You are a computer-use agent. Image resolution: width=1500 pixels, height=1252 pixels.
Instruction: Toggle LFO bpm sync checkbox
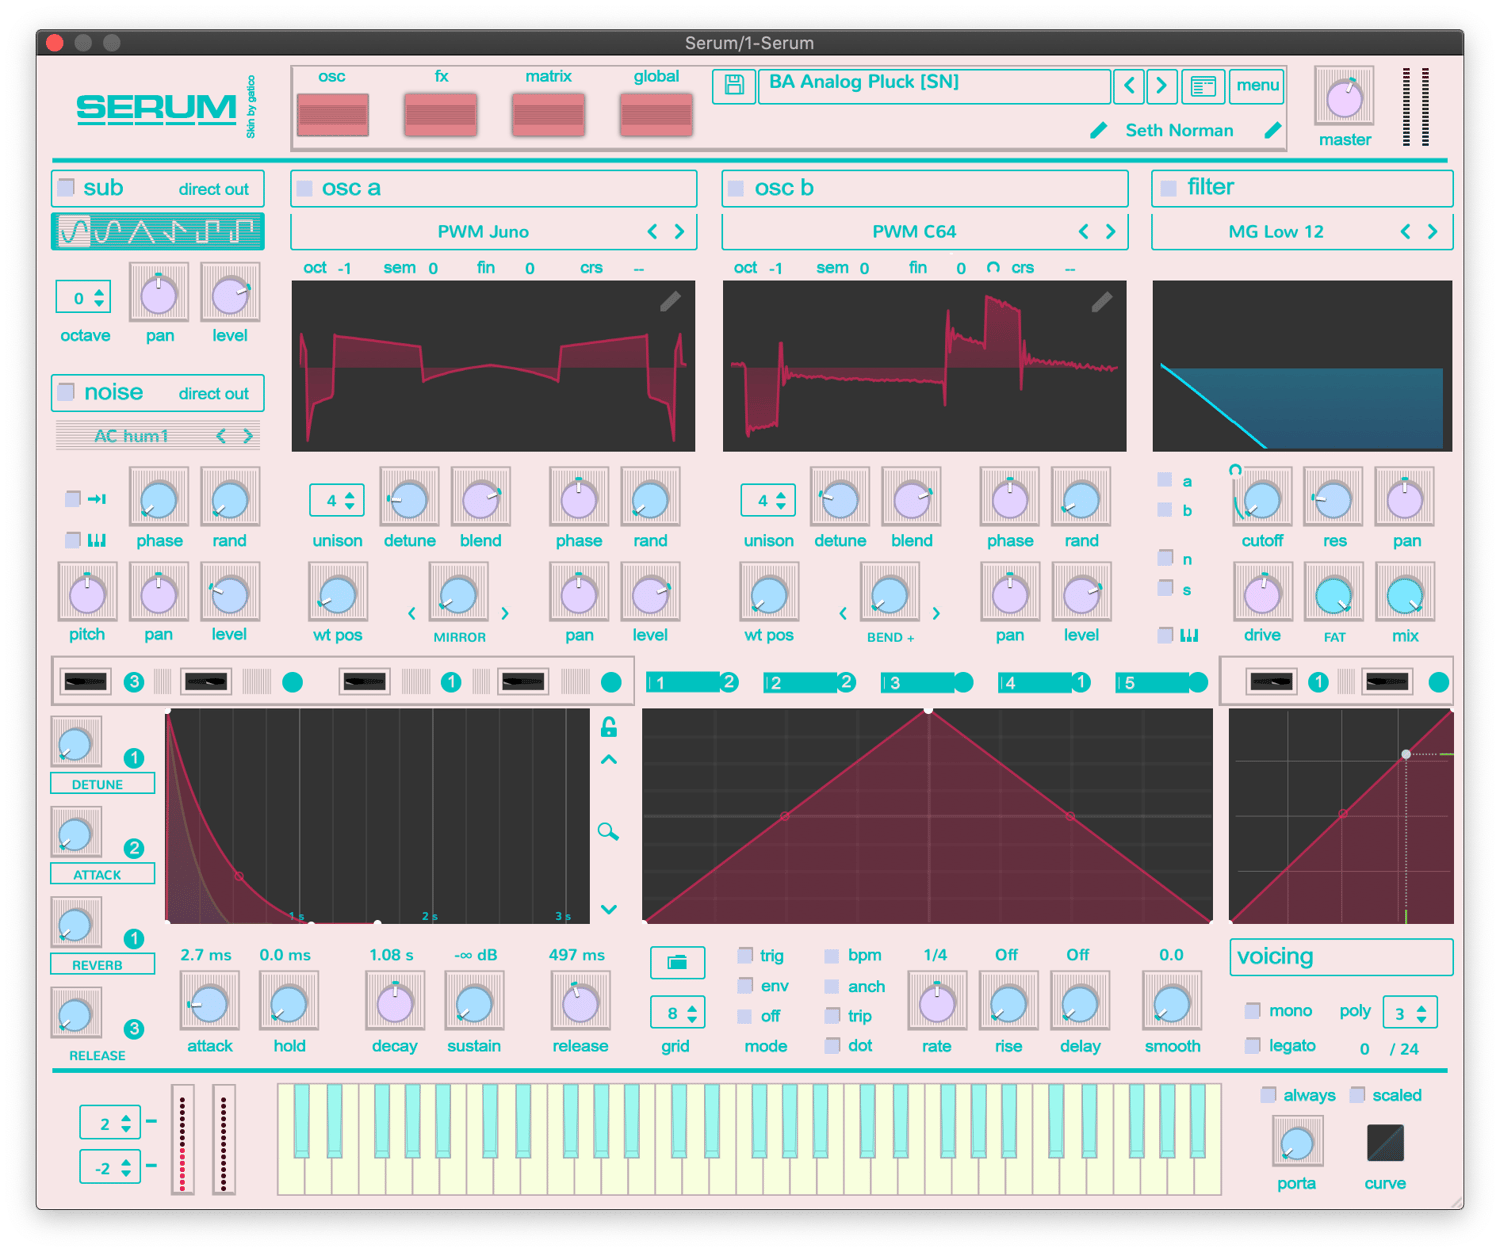832,956
